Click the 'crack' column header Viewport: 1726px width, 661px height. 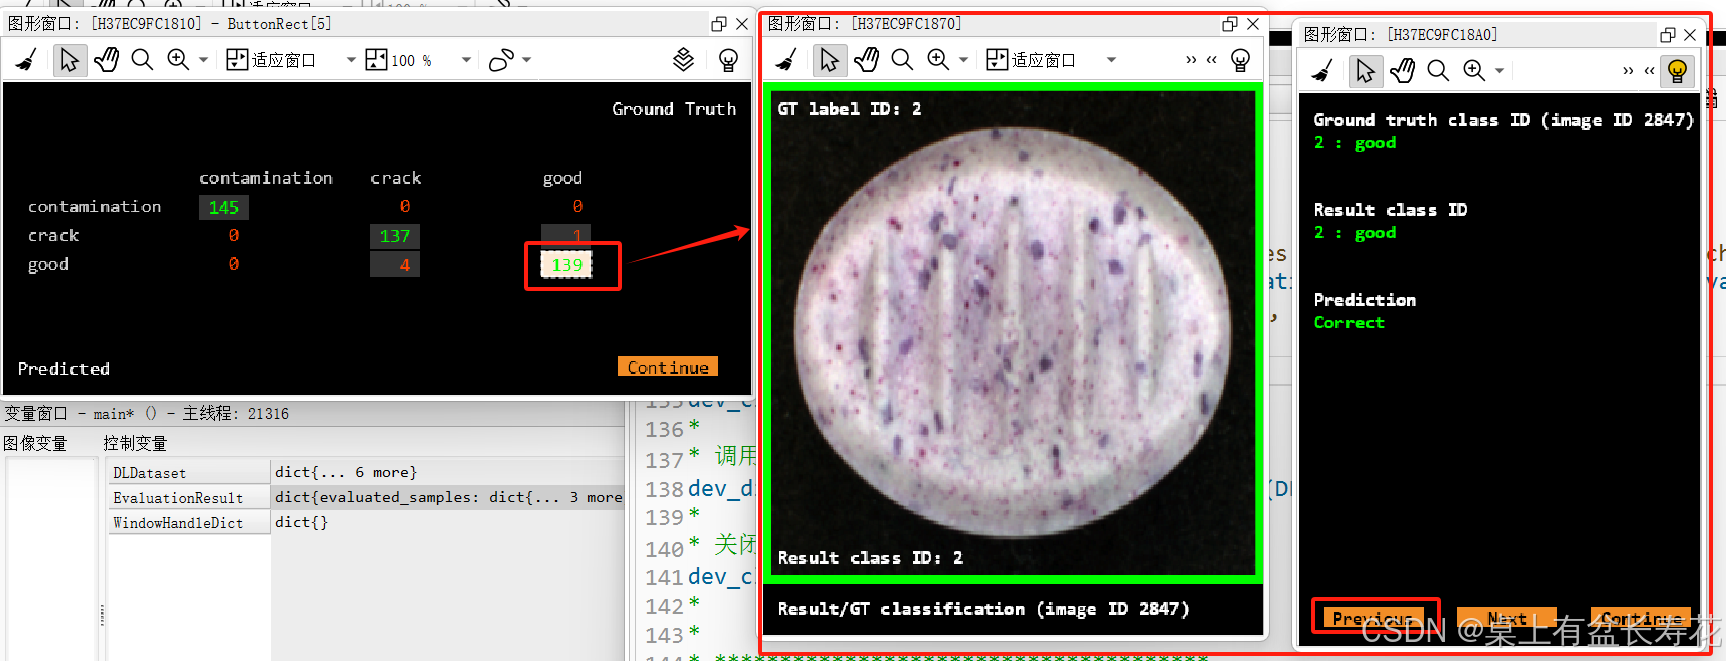point(396,178)
